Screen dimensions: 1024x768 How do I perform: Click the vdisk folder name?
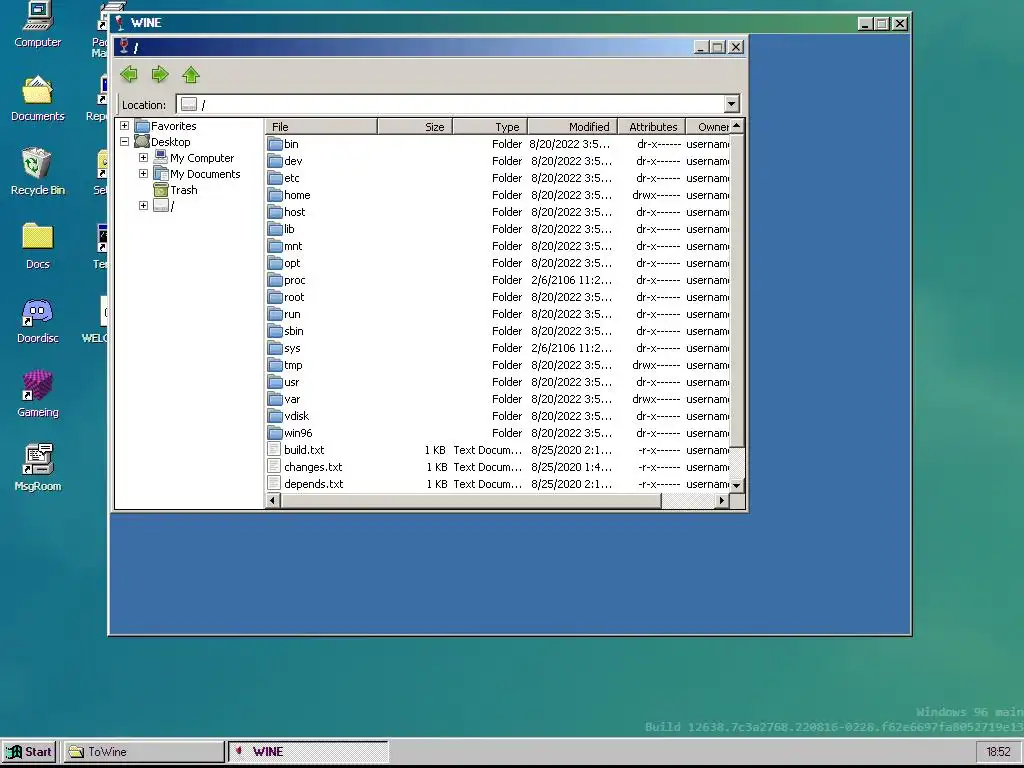coord(296,416)
